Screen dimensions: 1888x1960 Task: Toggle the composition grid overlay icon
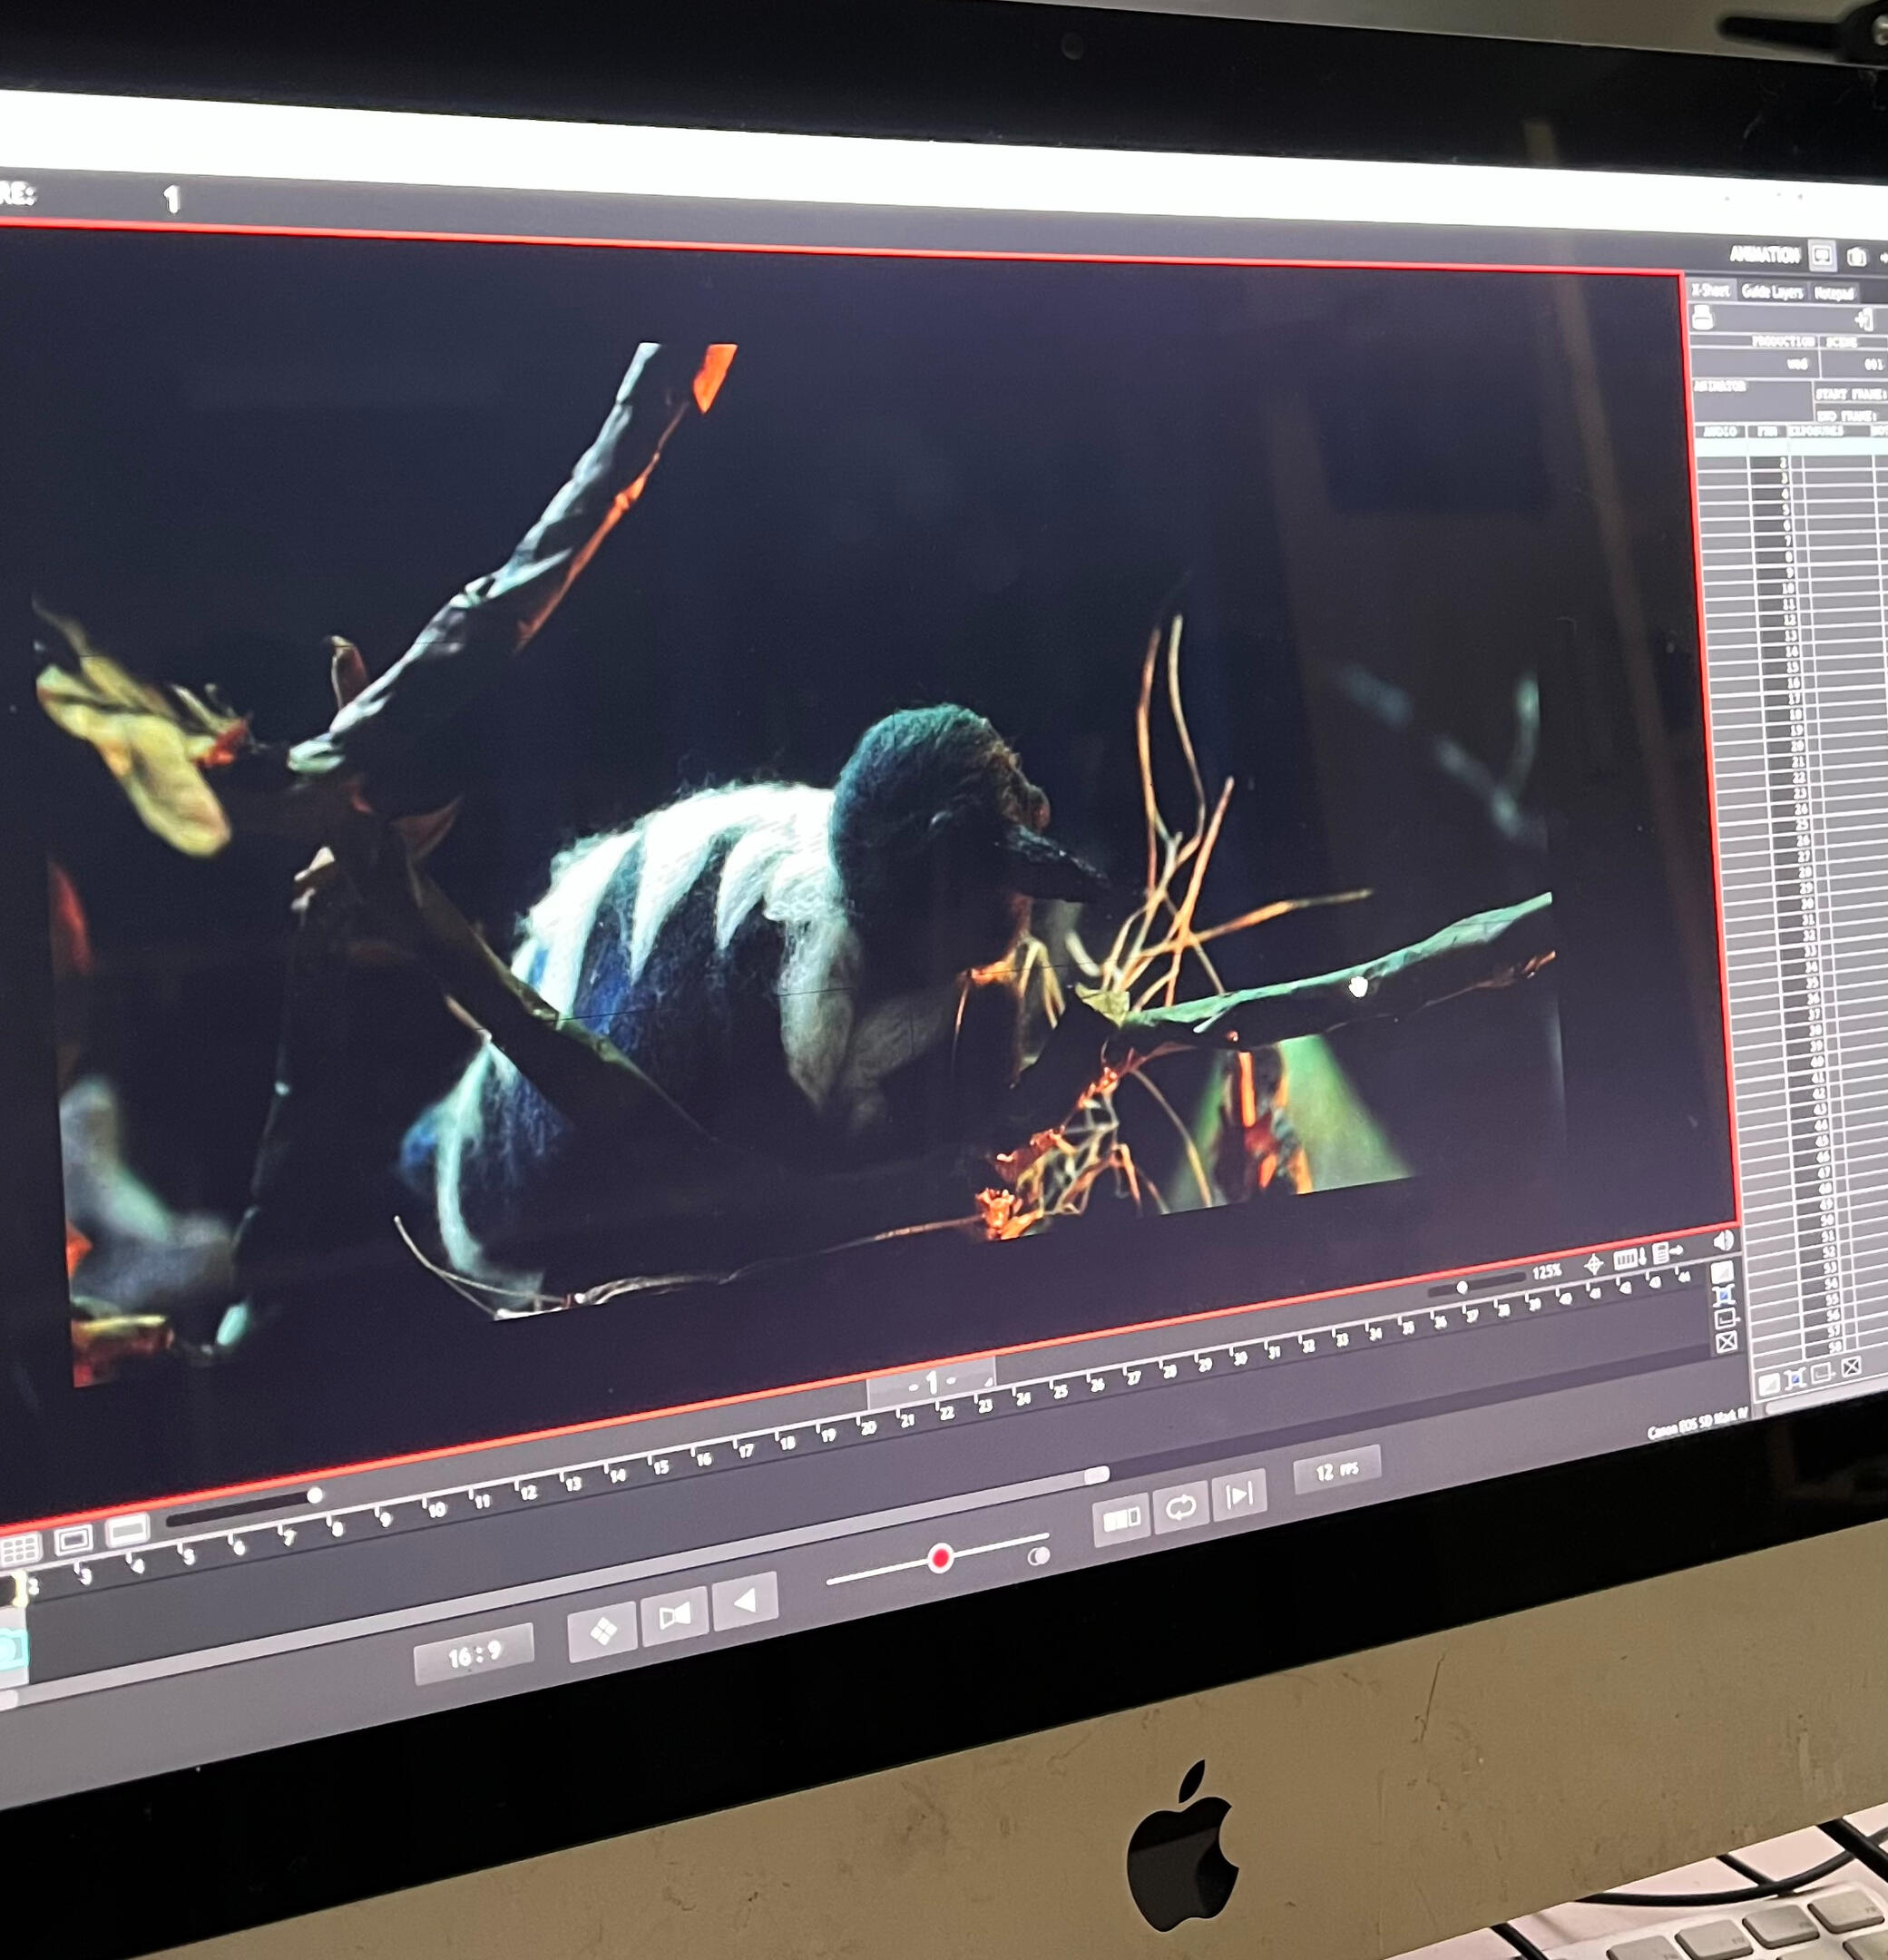point(20,1549)
